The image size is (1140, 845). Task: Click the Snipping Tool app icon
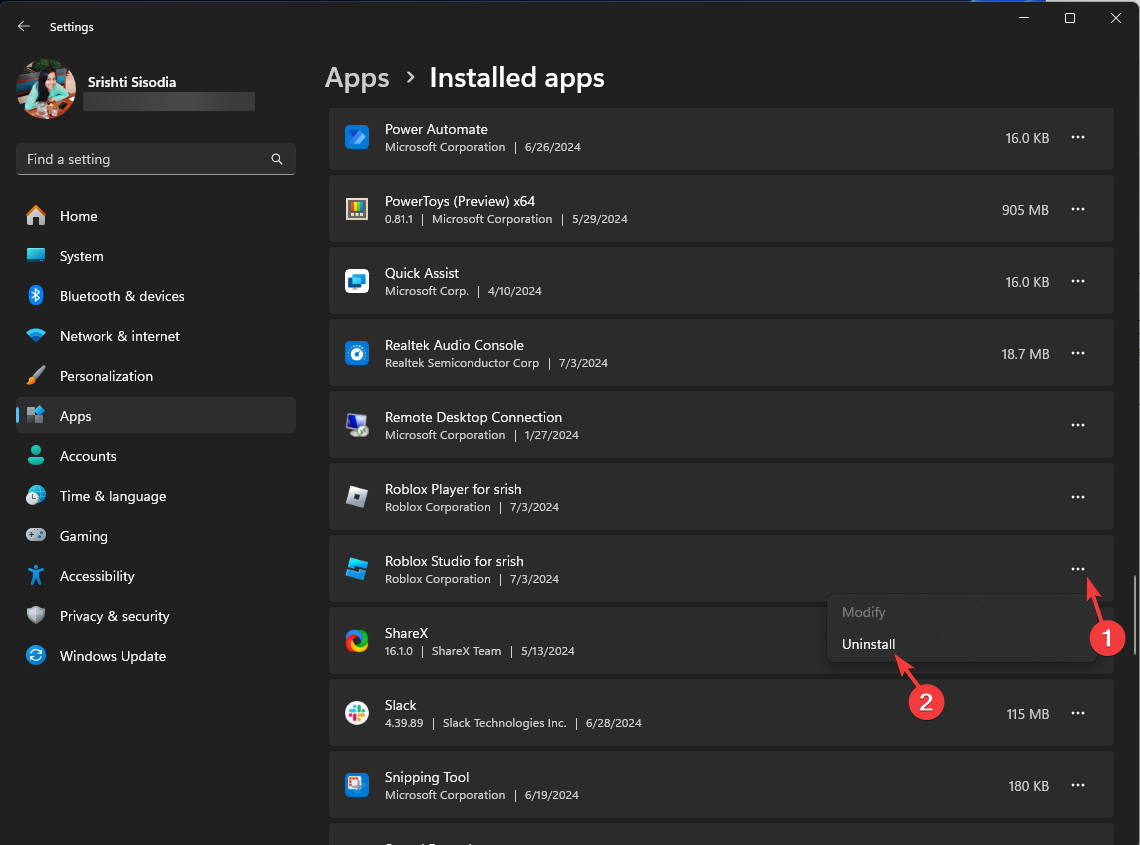(x=357, y=785)
